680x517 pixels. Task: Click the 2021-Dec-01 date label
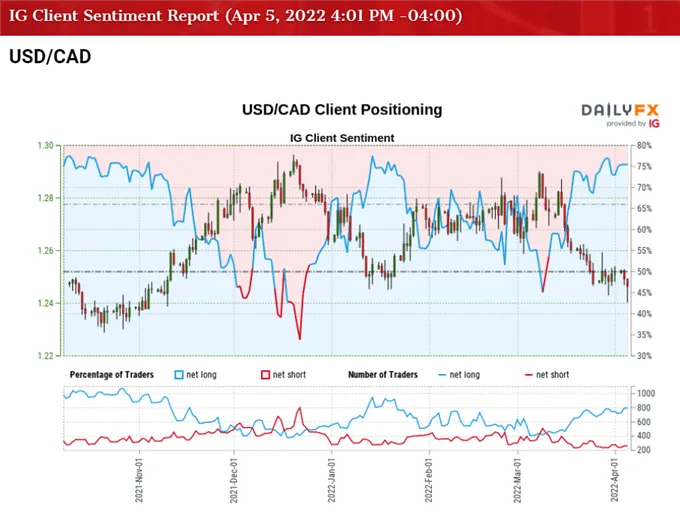[234, 482]
